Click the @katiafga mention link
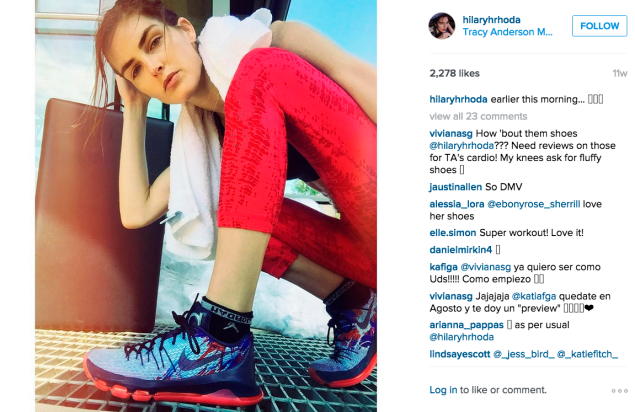Image resolution: width=635 pixels, height=412 pixels. 534,297
